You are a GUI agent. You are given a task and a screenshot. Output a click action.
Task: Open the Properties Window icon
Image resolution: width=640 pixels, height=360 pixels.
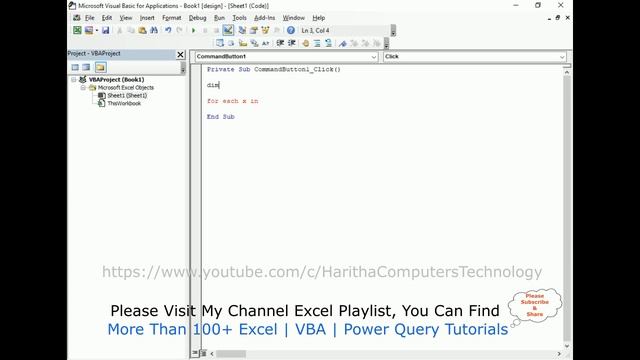point(253,30)
